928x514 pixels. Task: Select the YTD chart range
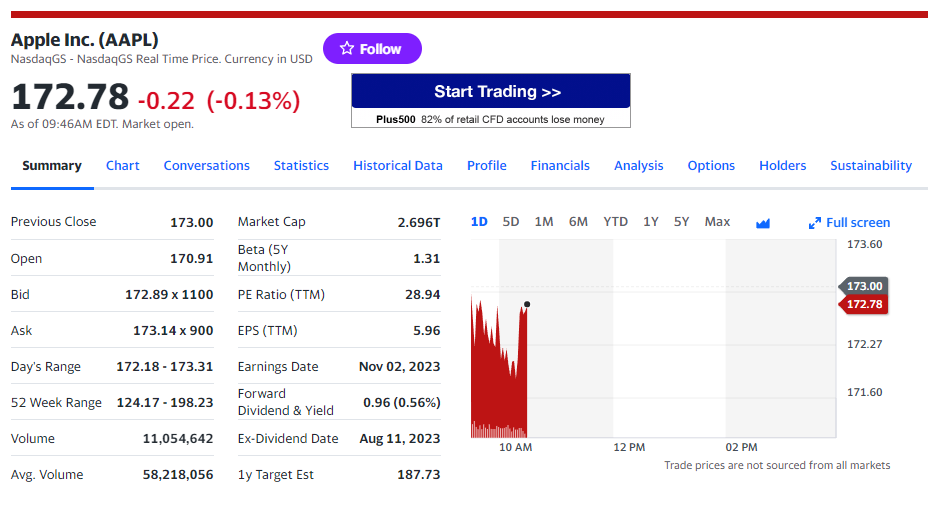pos(616,222)
